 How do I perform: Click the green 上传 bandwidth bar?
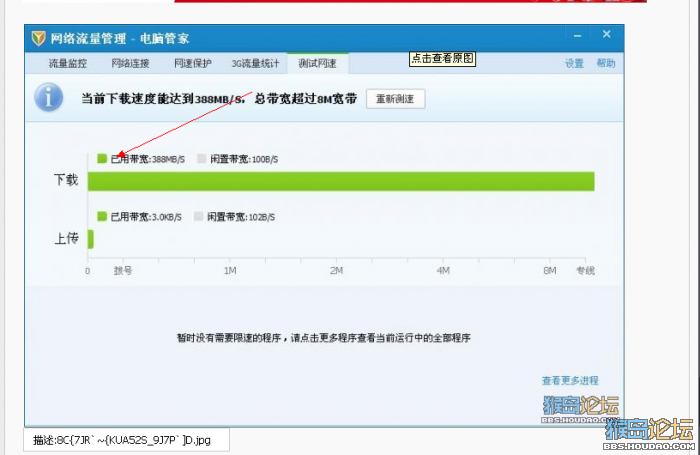click(91, 239)
